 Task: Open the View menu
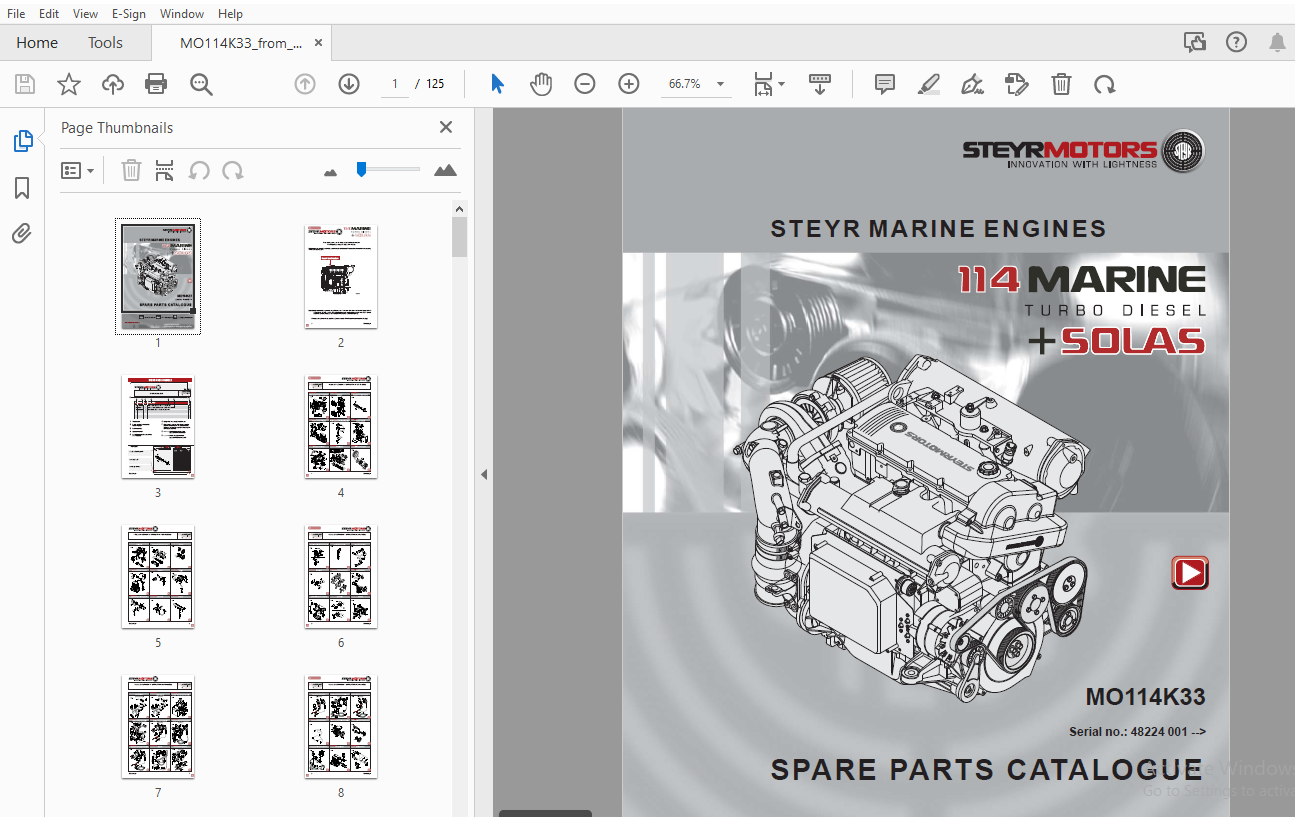(86, 13)
